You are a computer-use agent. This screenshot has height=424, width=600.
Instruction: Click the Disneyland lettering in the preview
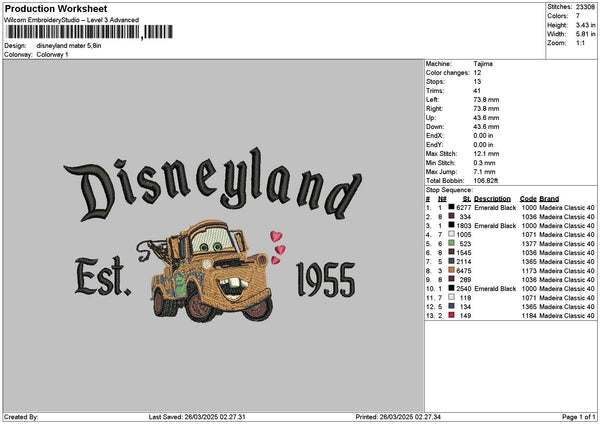pyautogui.click(x=212, y=184)
